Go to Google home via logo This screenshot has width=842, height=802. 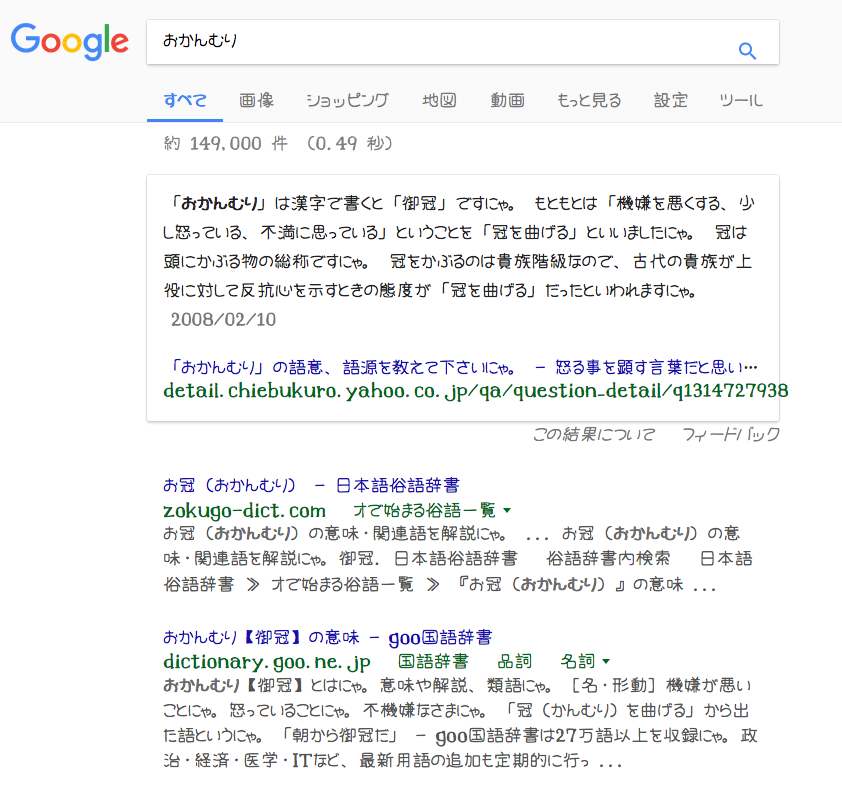point(70,41)
